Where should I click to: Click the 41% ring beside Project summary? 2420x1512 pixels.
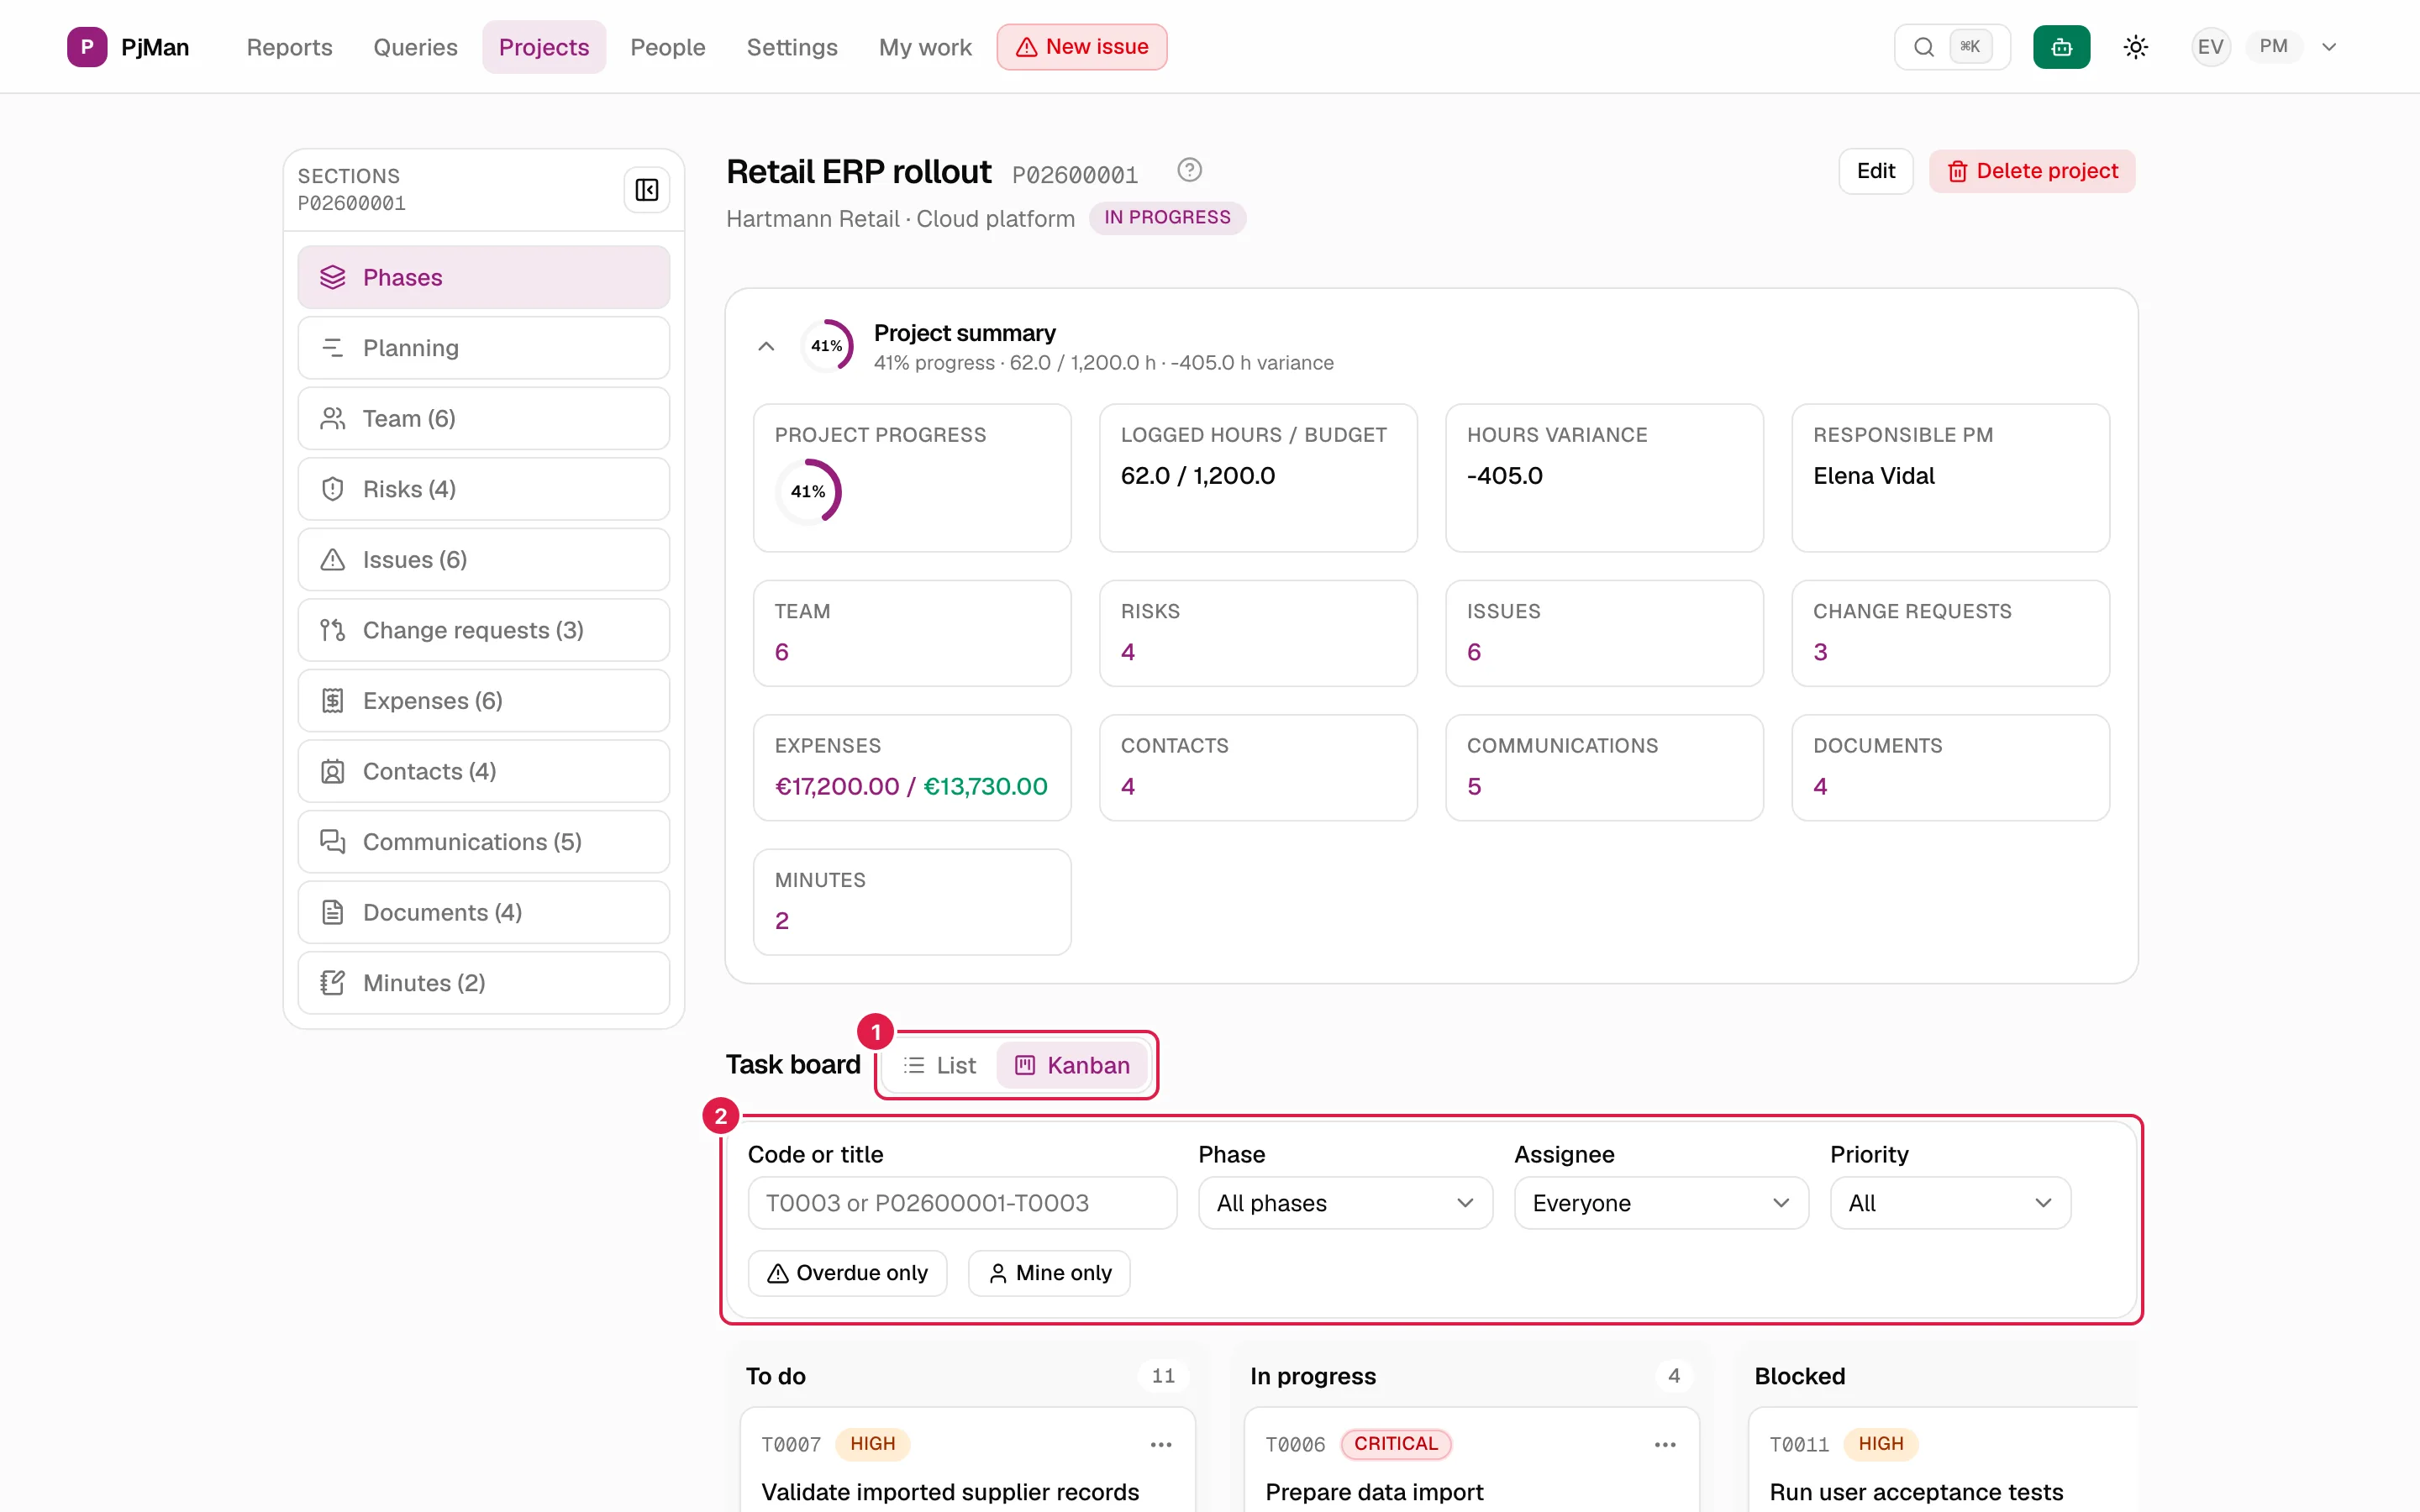[827, 346]
